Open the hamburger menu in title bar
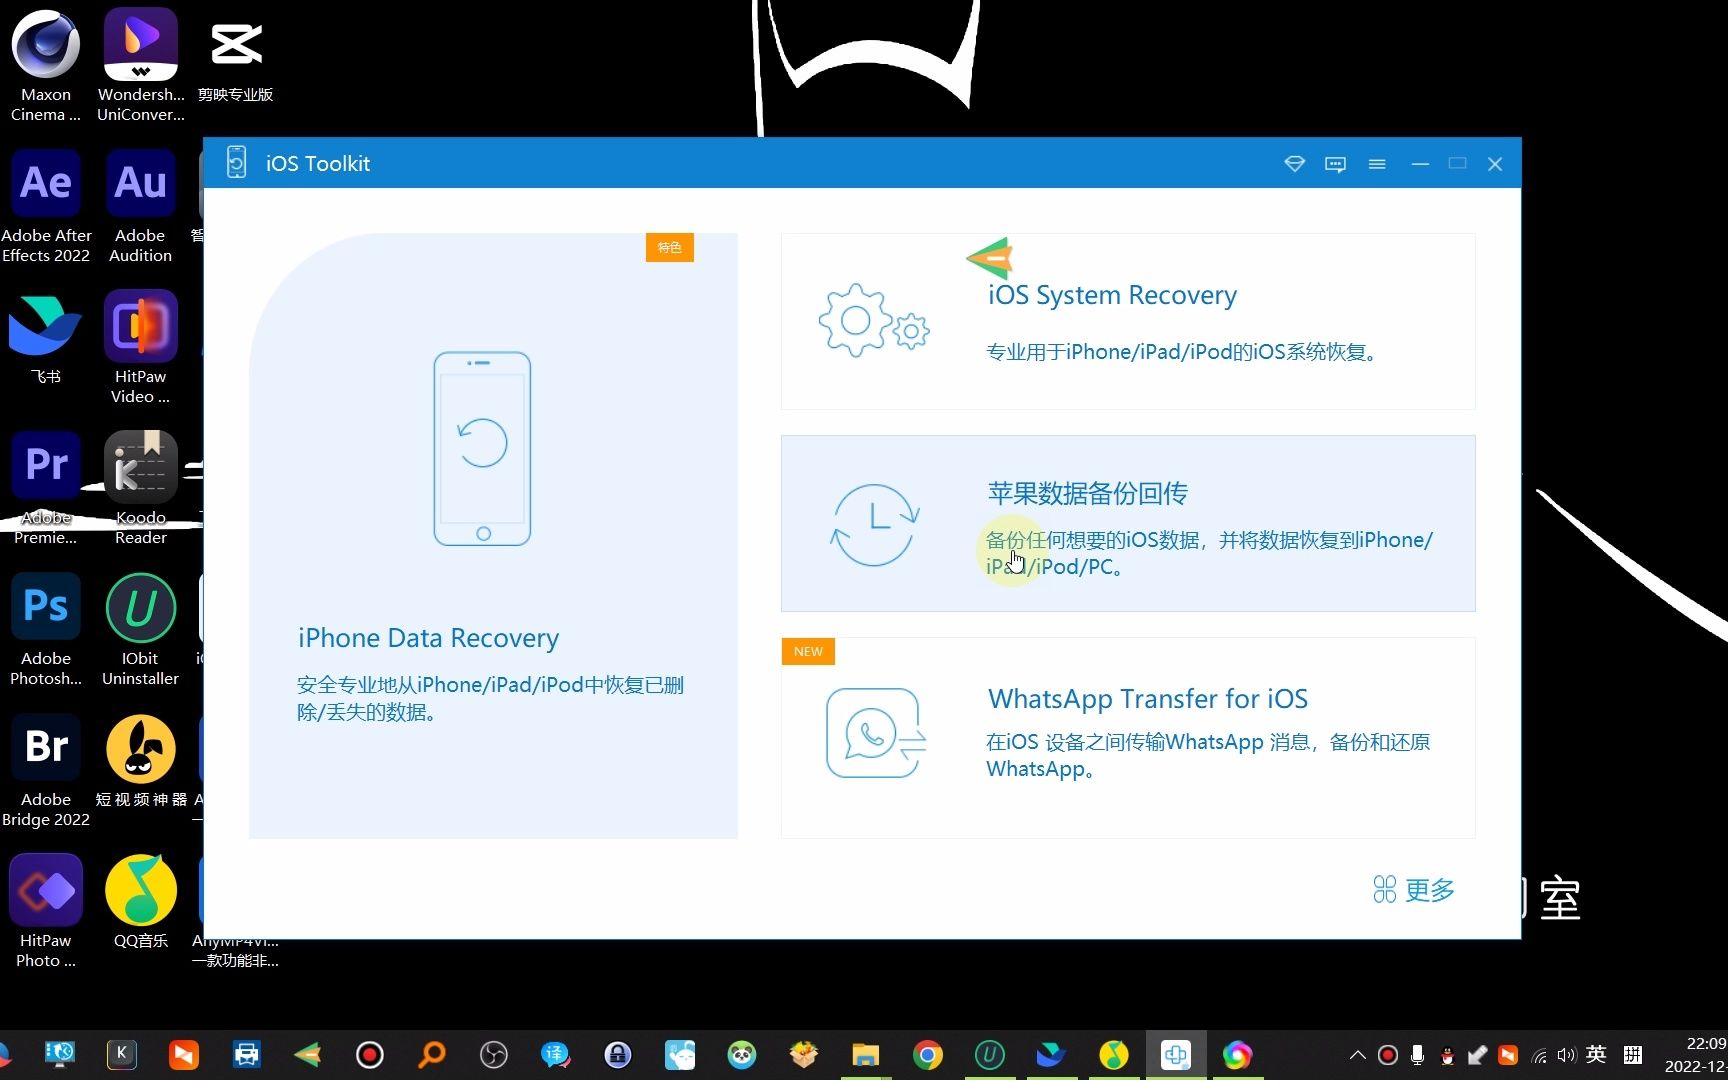 coord(1377,163)
